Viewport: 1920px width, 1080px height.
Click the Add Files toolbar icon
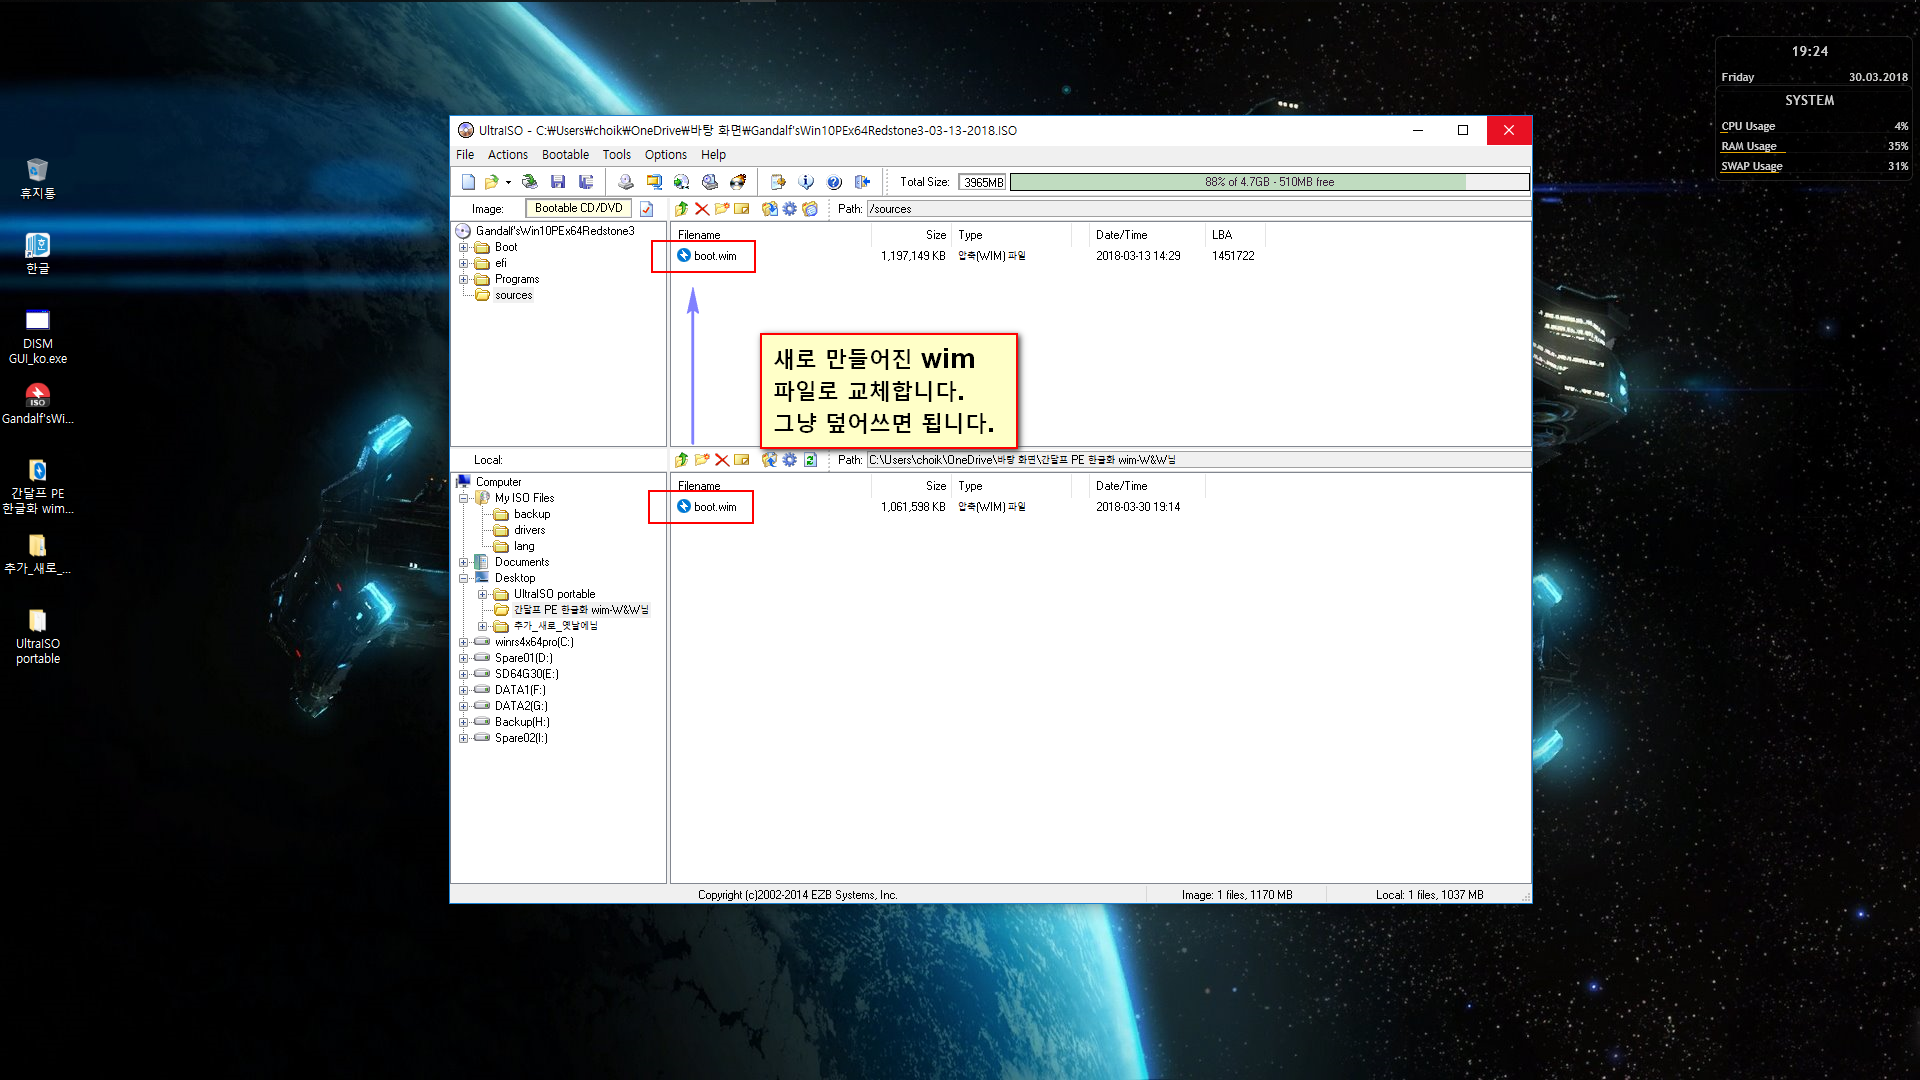tap(778, 182)
